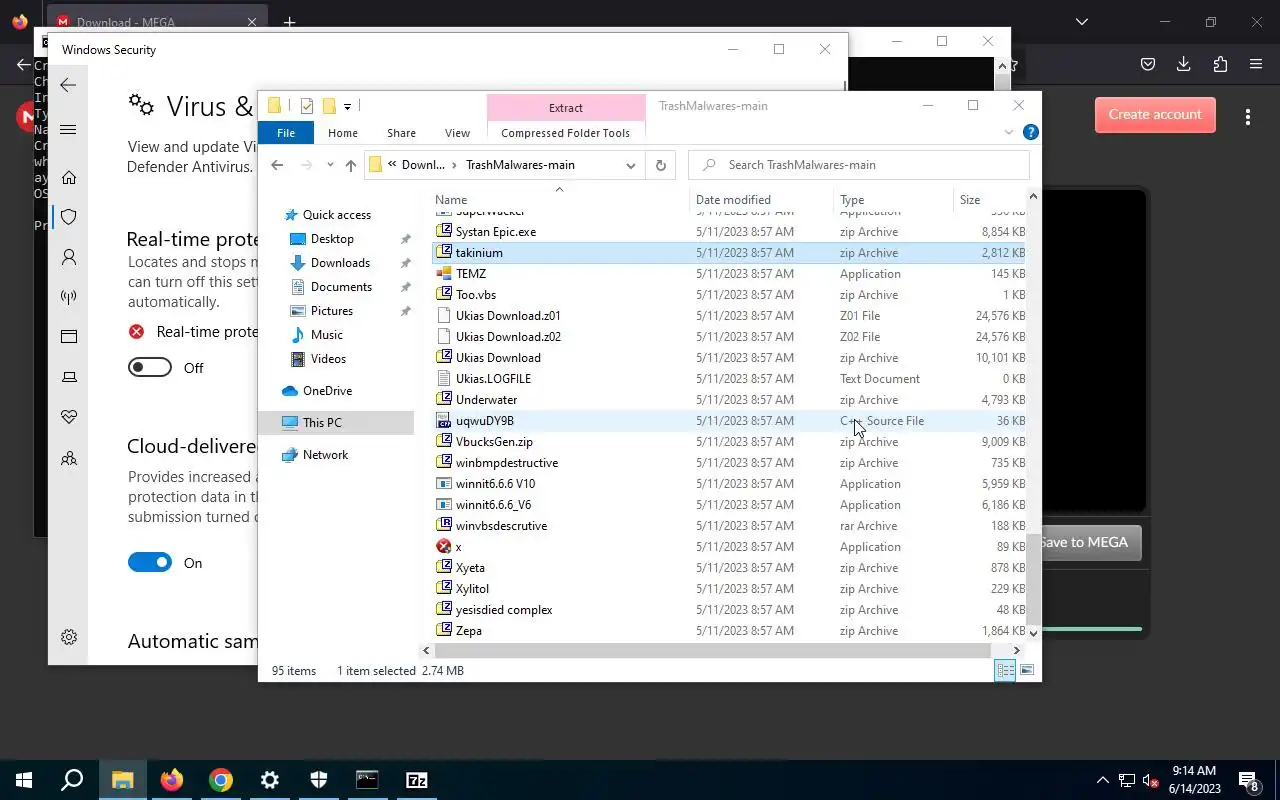Click the vertical scrollbar thumb in file list
This screenshot has height=800, width=1280.
tap(1034, 578)
